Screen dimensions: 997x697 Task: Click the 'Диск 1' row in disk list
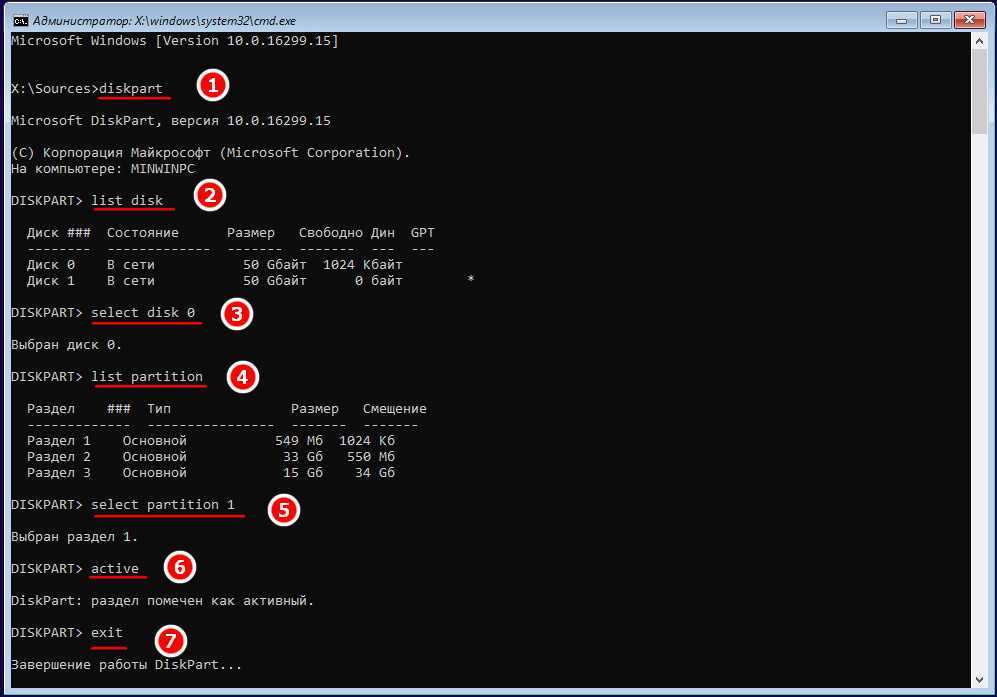pos(215,280)
